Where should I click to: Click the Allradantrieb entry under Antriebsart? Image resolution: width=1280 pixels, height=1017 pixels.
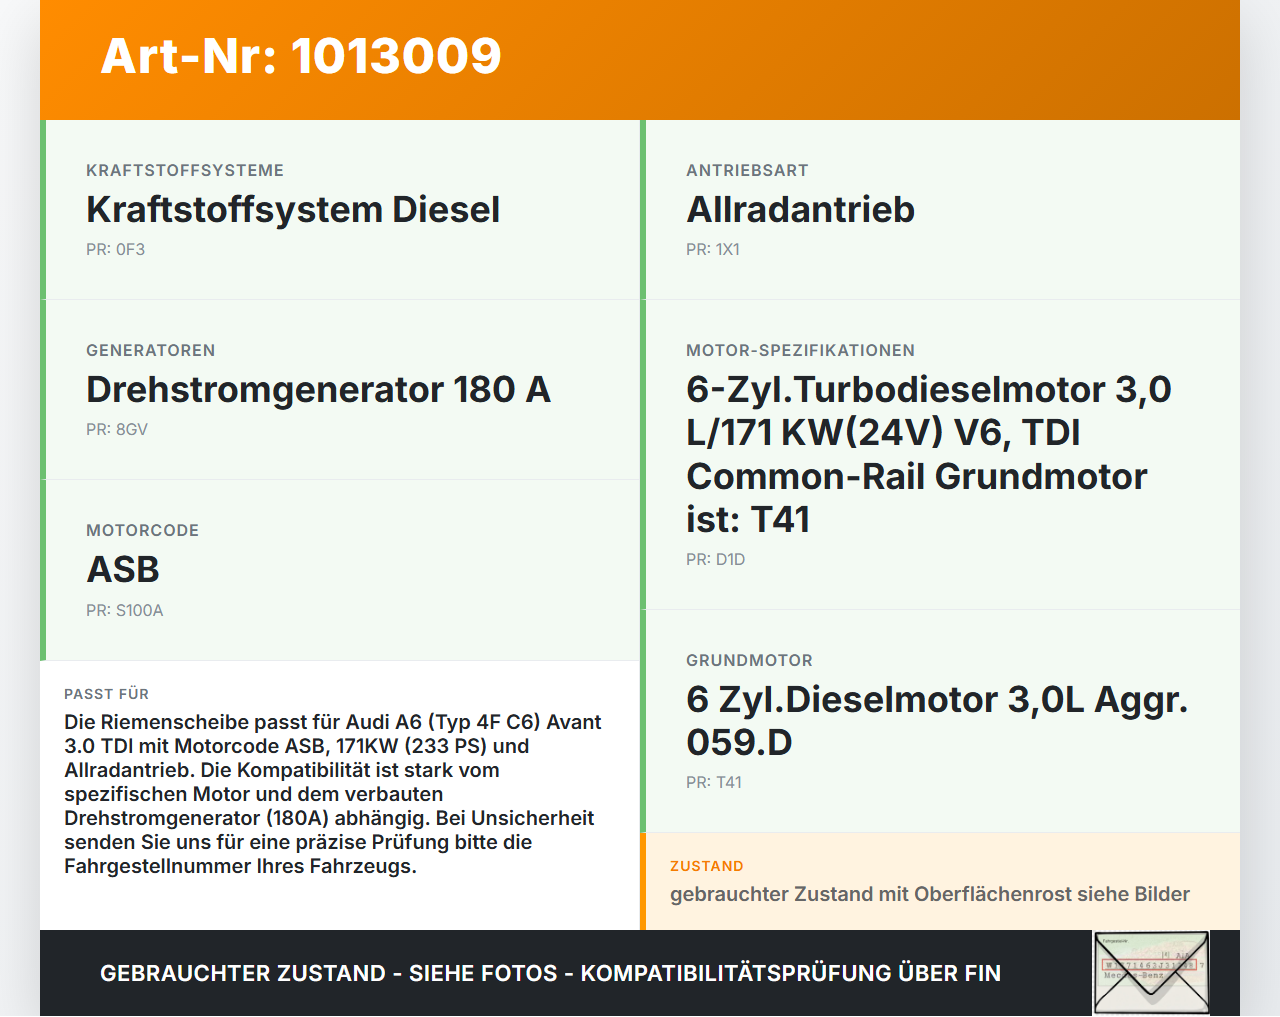point(800,208)
